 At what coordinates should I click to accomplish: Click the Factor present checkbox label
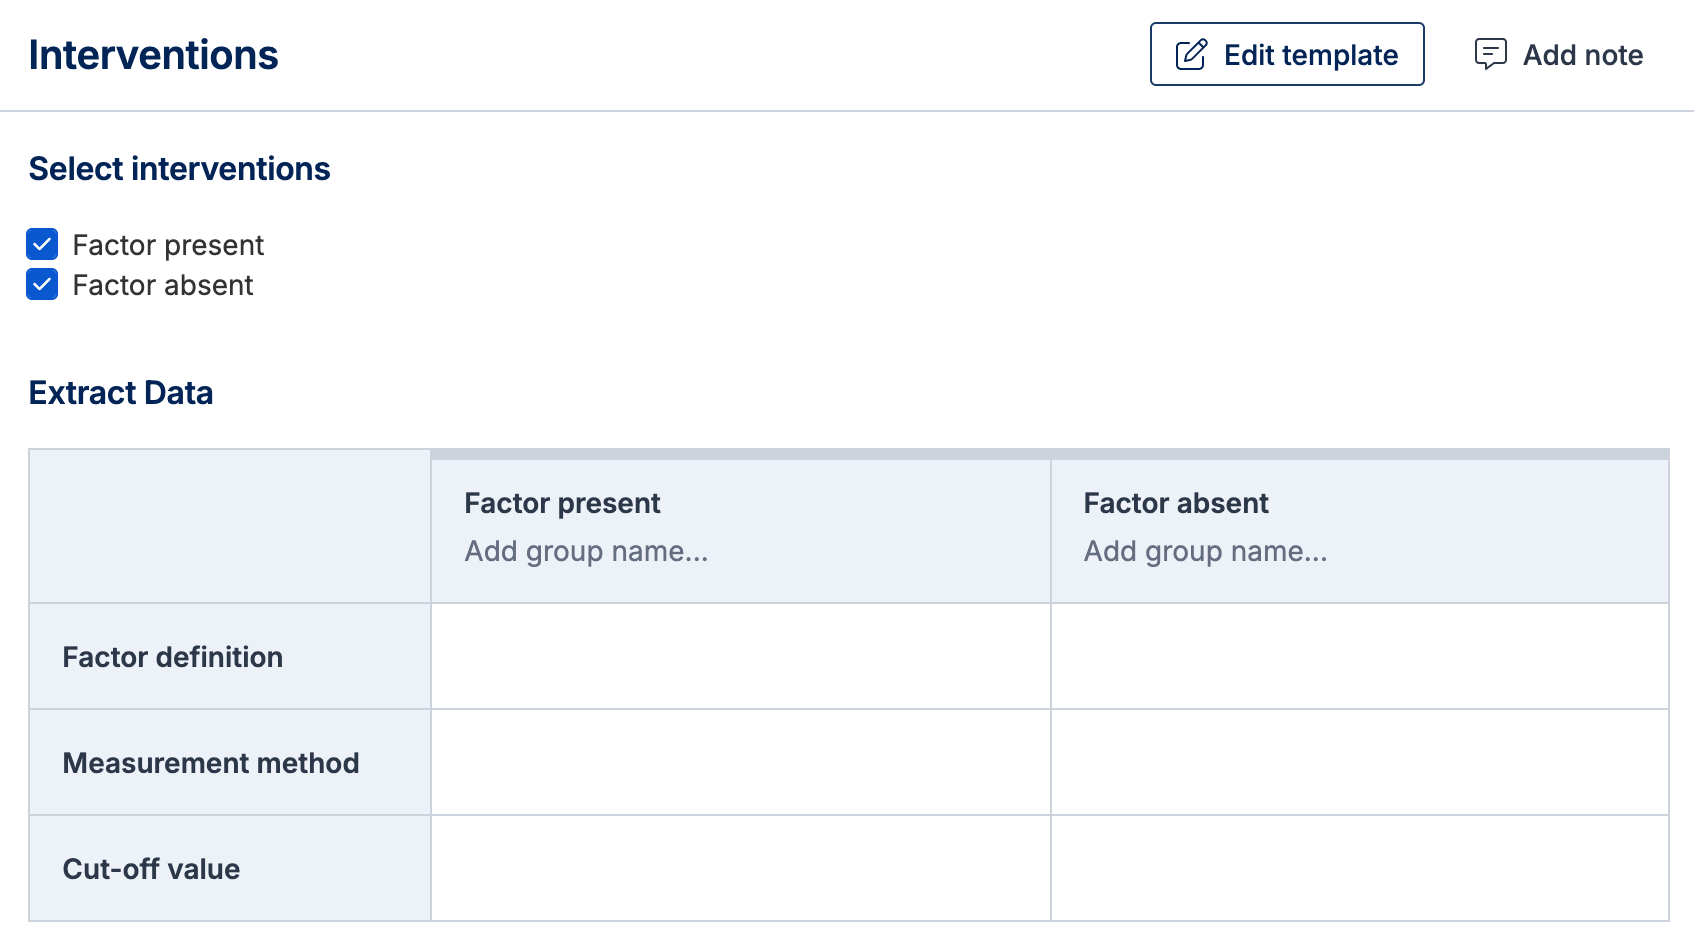[x=168, y=245]
